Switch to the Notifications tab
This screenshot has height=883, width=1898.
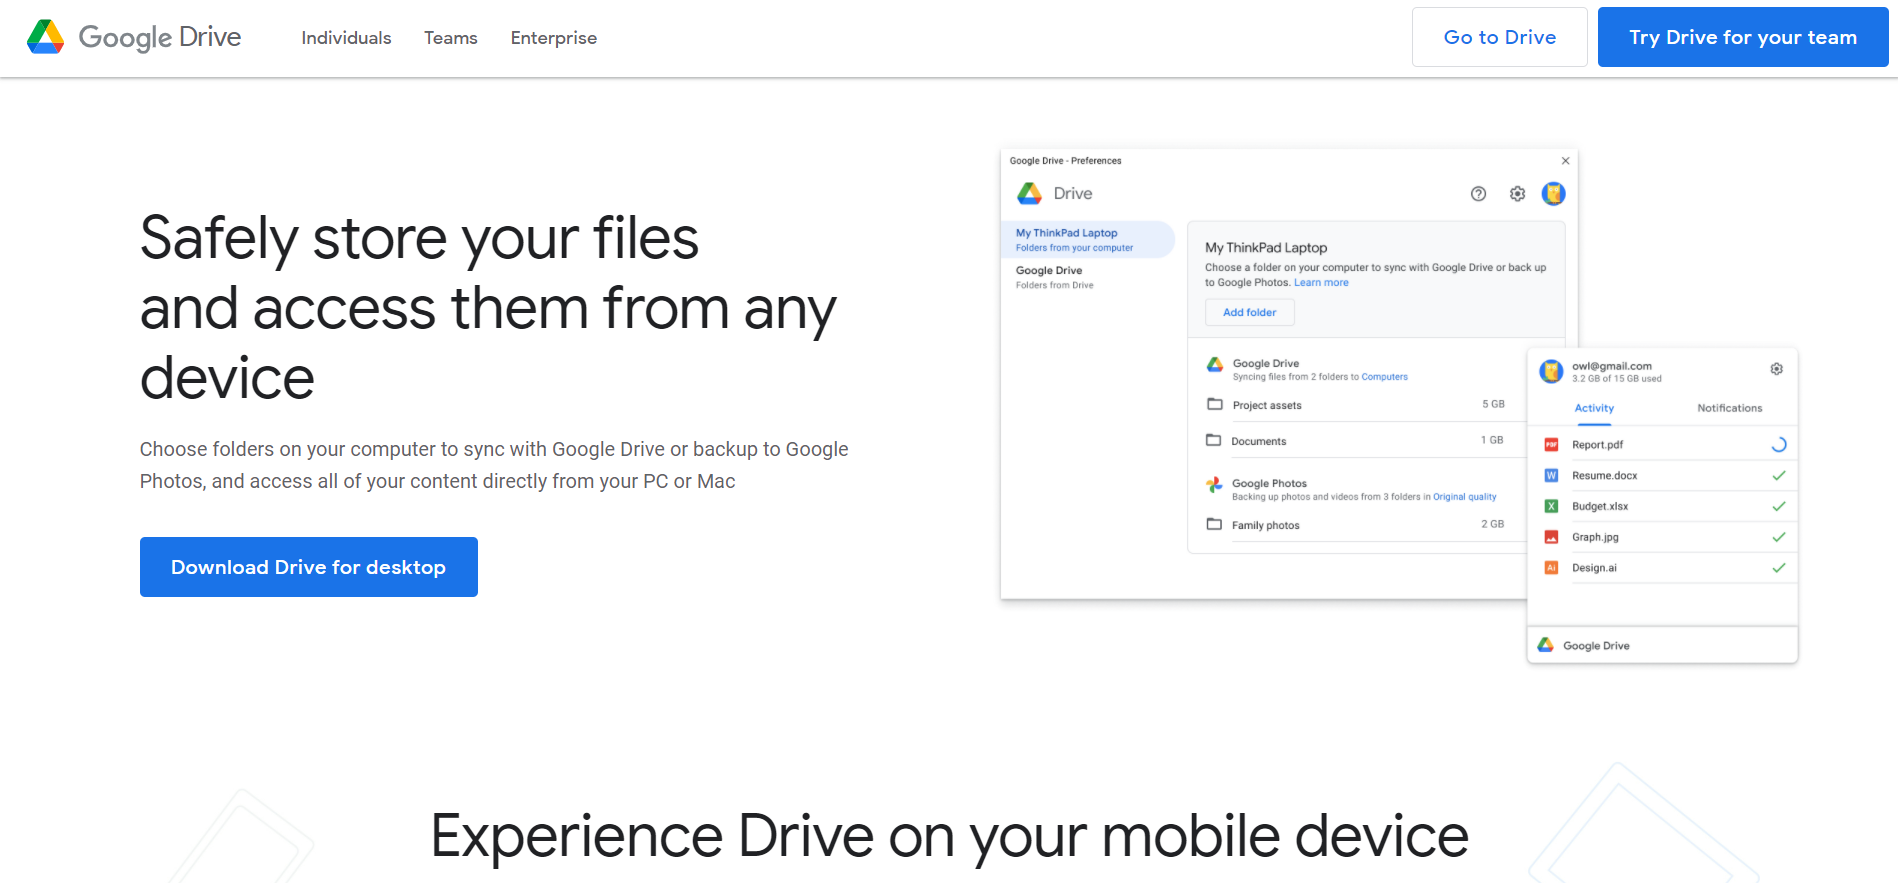pyautogui.click(x=1729, y=408)
